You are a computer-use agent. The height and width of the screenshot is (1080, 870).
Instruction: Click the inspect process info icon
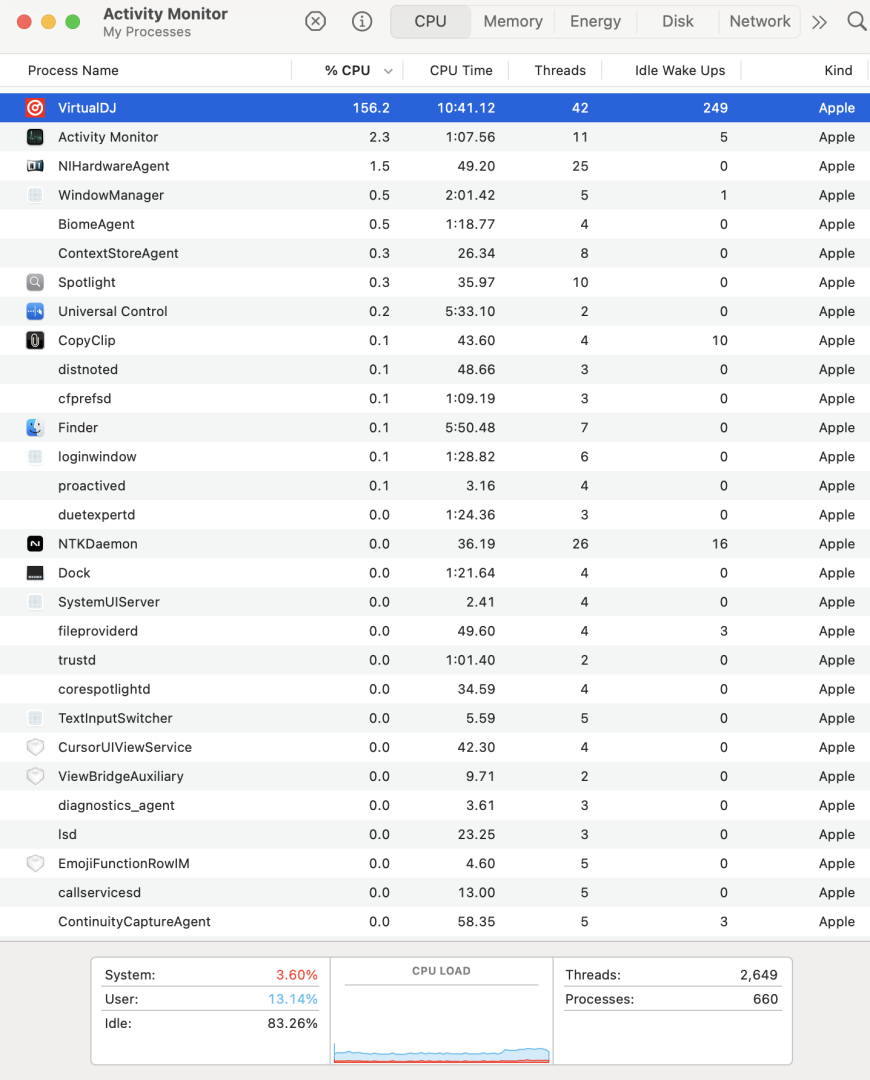click(362, 21)
